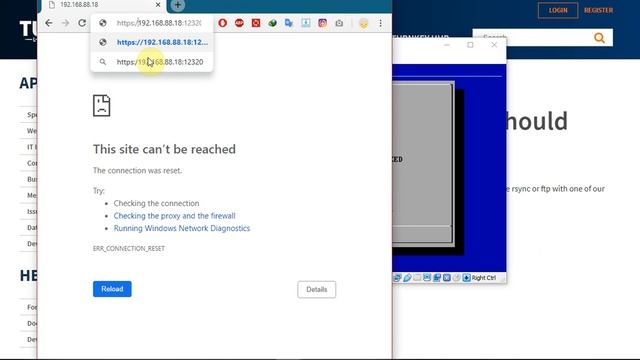Click the red square extension icon
This screenshot has width=640, height=360.
tap(256, 23)
